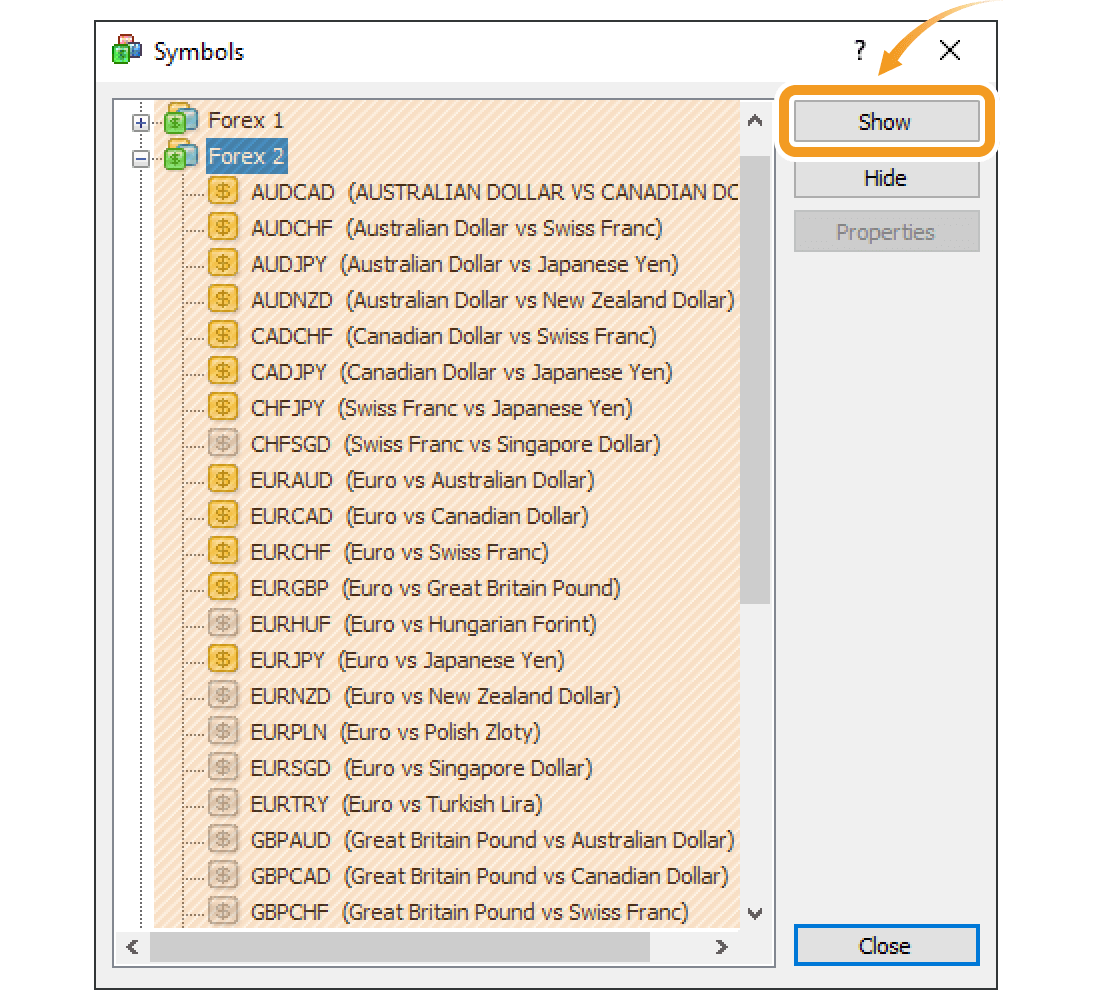Click the GBPCHF gray dollar symbol icon
Image resolution: width=1100 pixels, height=990 pixels.
coord(223,911)
